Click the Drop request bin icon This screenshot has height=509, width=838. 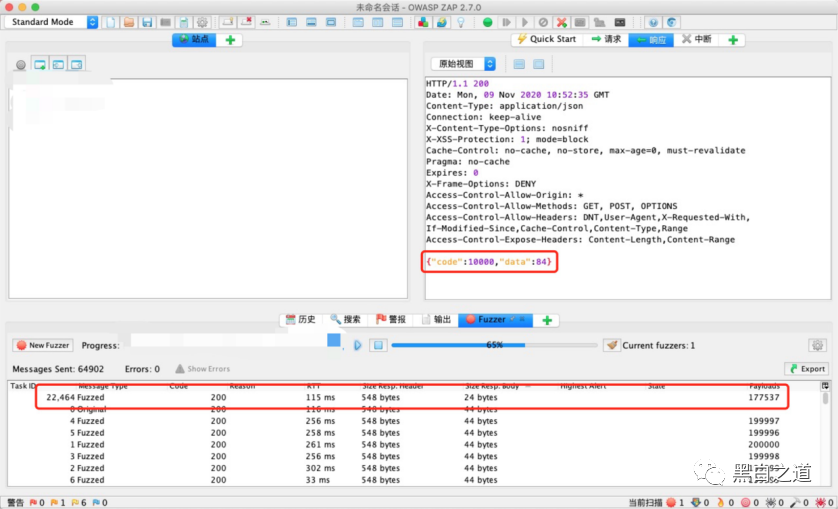(x=543, y=22)
